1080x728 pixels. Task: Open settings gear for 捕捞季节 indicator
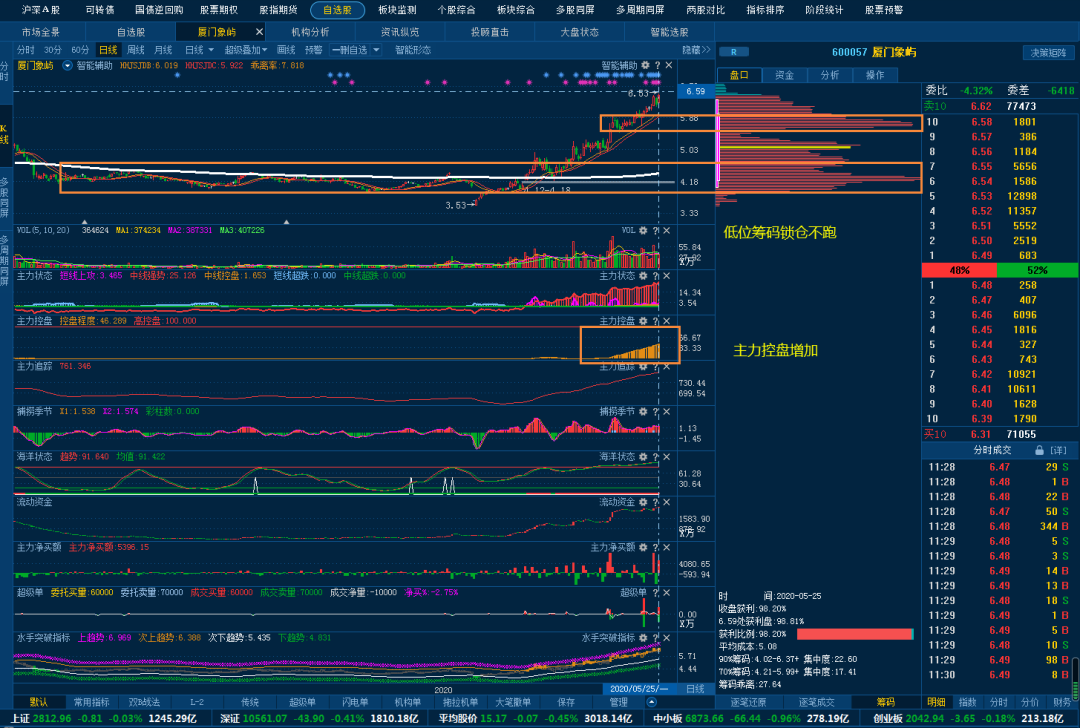pos(643,412)
